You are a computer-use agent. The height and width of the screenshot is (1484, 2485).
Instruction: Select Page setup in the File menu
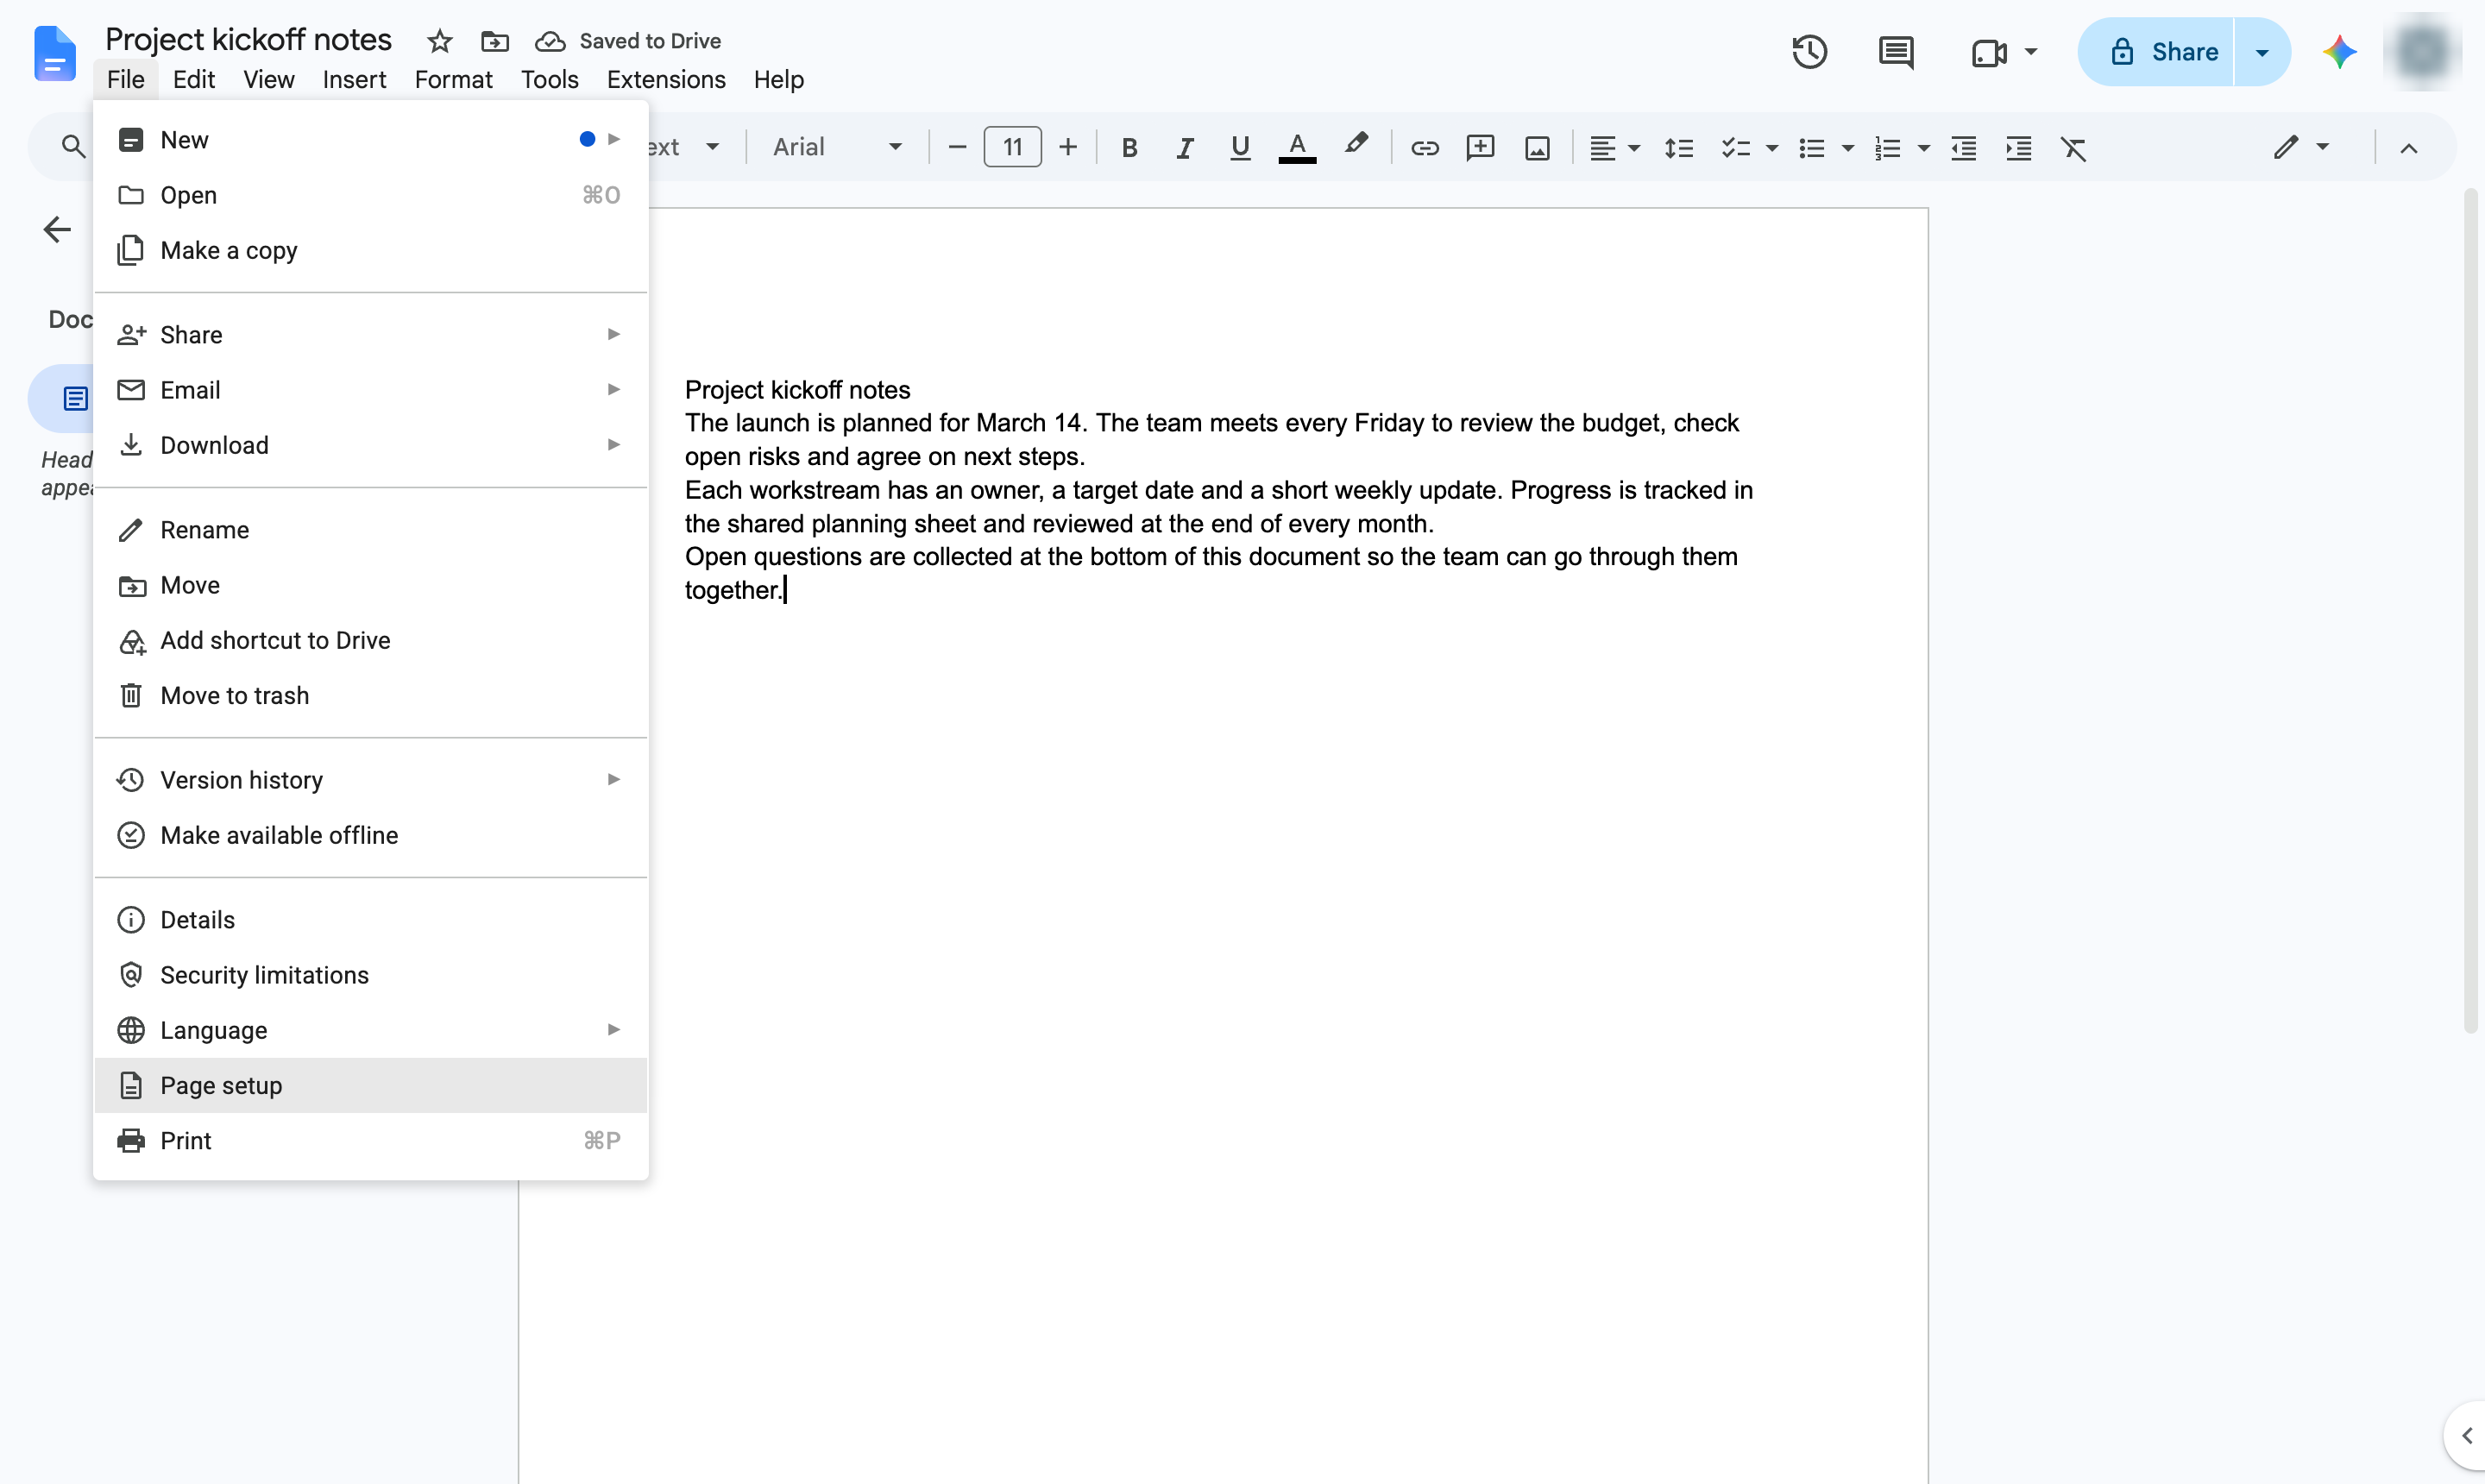(x=371, y=1085)
